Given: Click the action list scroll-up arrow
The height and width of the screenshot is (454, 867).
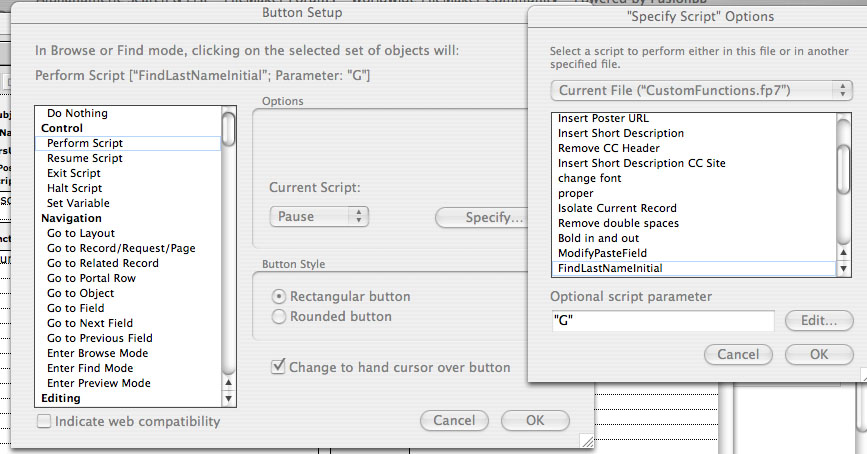Looking at the screenshot, I should pyautogui.click(x=229, y=383).
